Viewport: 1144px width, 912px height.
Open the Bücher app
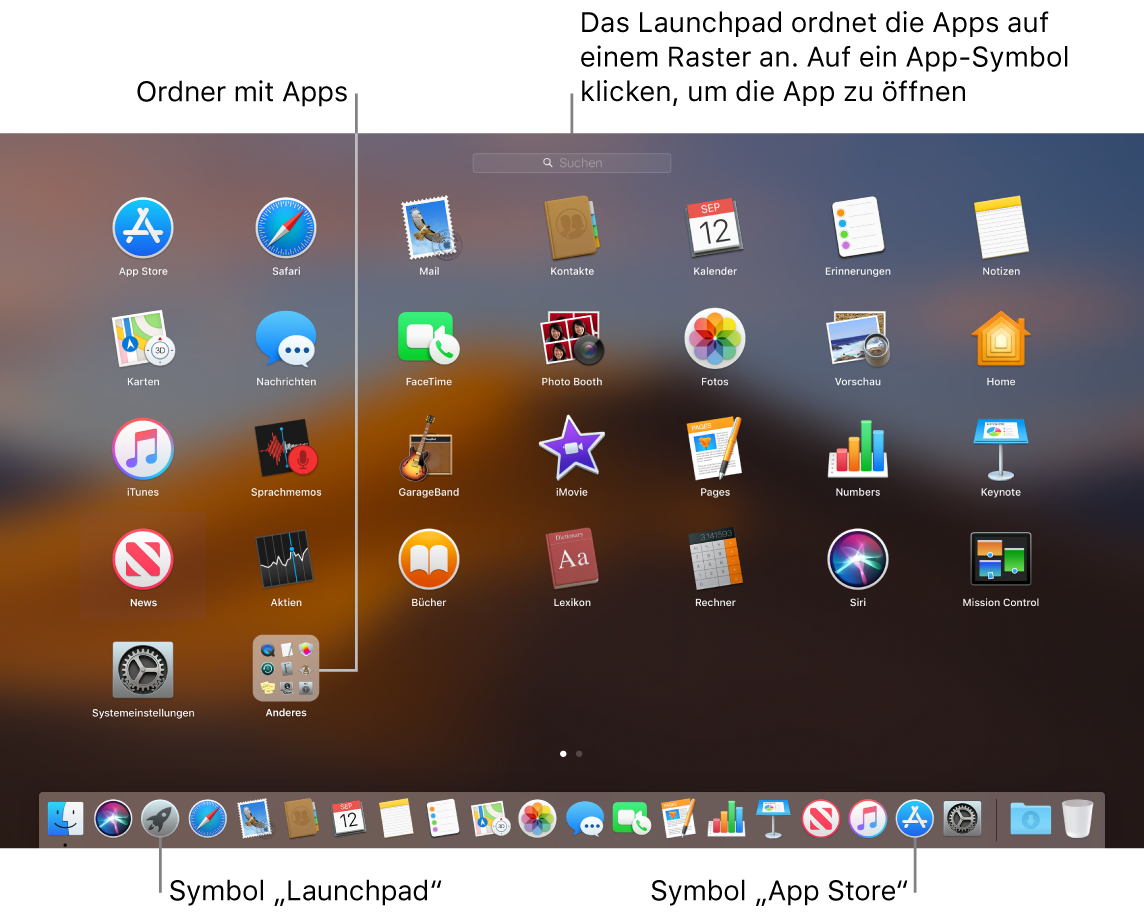pyautogui.click(x=428, y=558)
